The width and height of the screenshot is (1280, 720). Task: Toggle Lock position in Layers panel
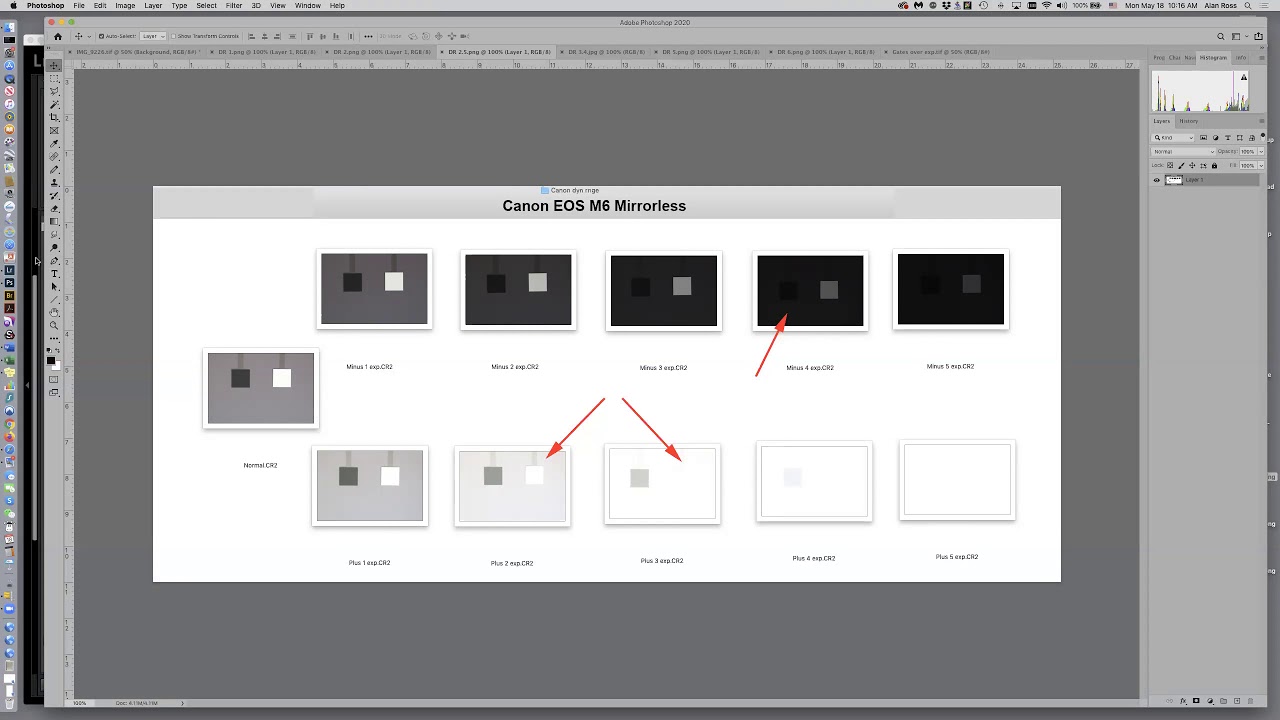1192,165
